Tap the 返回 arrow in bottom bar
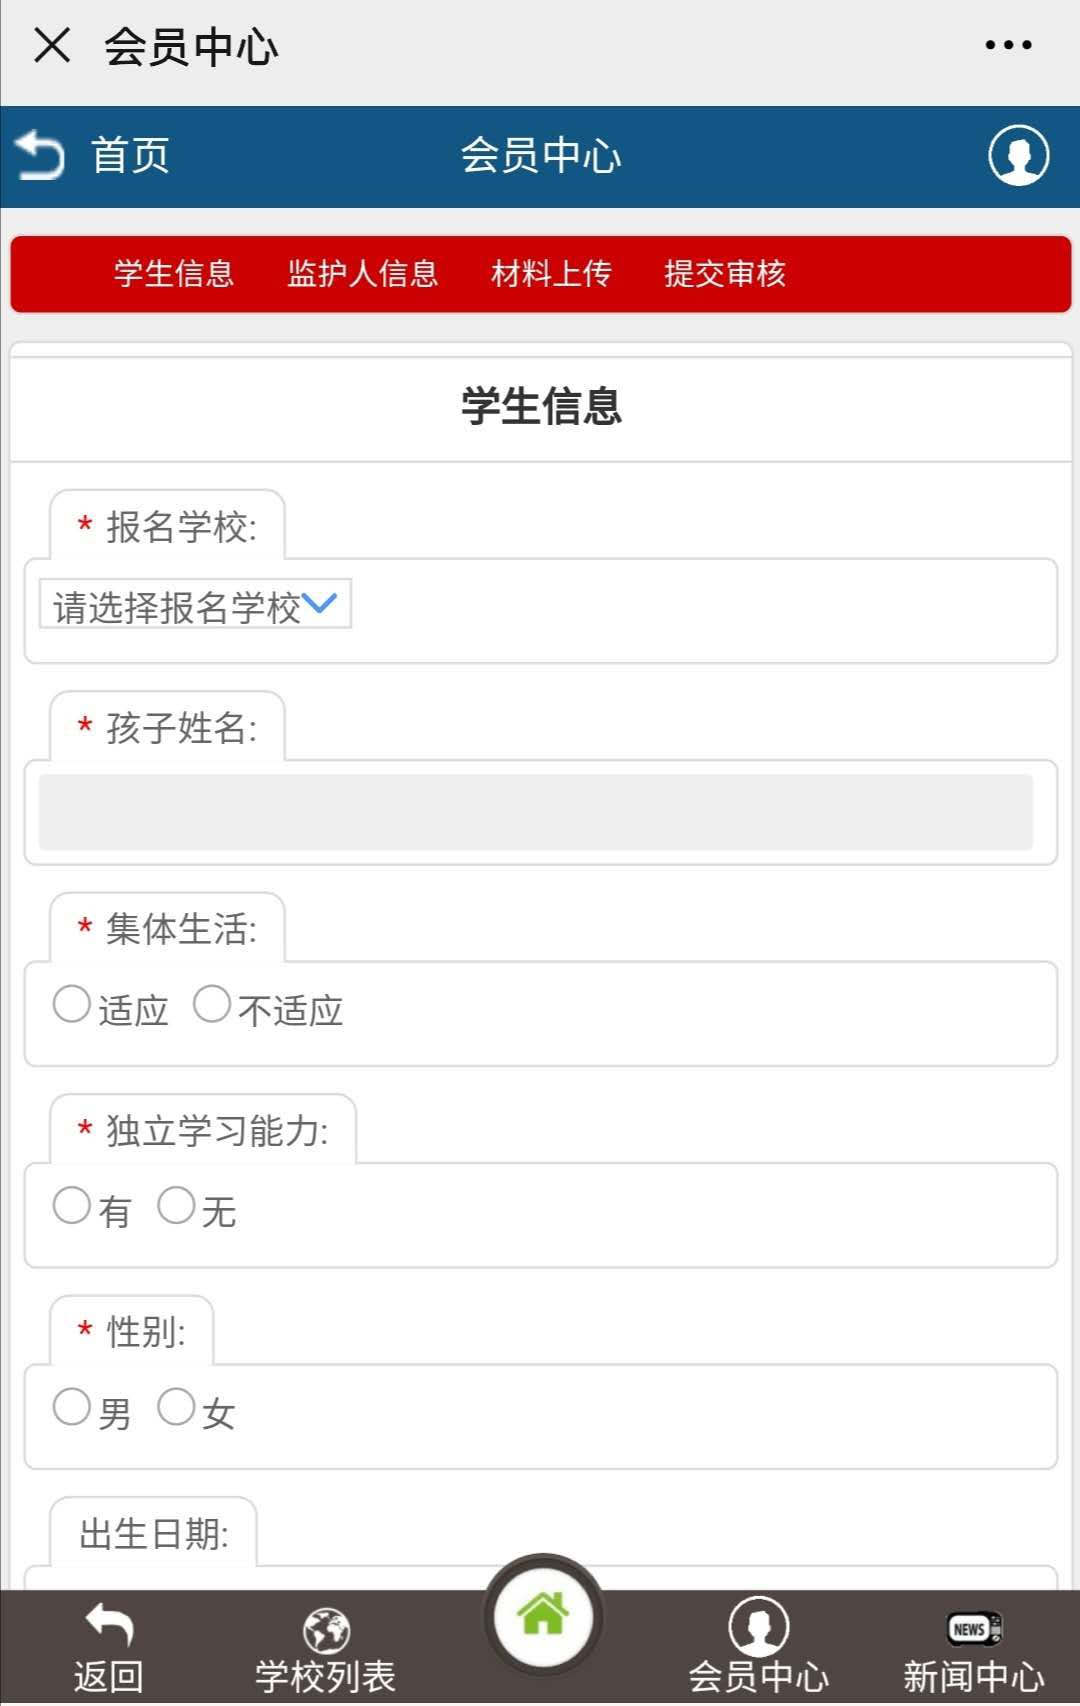The width and height of the screenshot is (1080, 1706). pos(109,1626)
